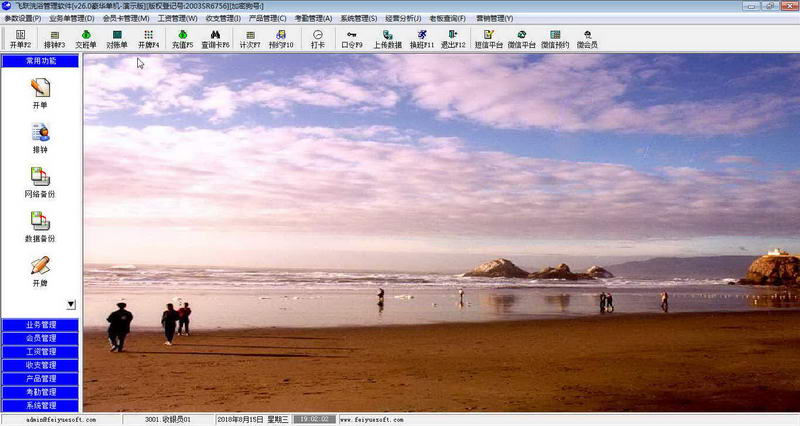Open the 营销管理(Y) menu
Screen dimensions: 800x426
coord(494,18)
